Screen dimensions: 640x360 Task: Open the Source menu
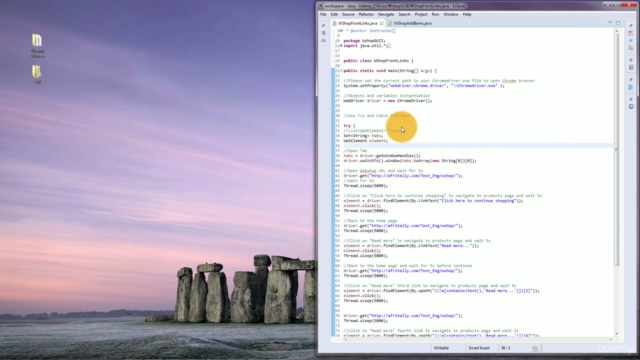click(x=348, y=14)
